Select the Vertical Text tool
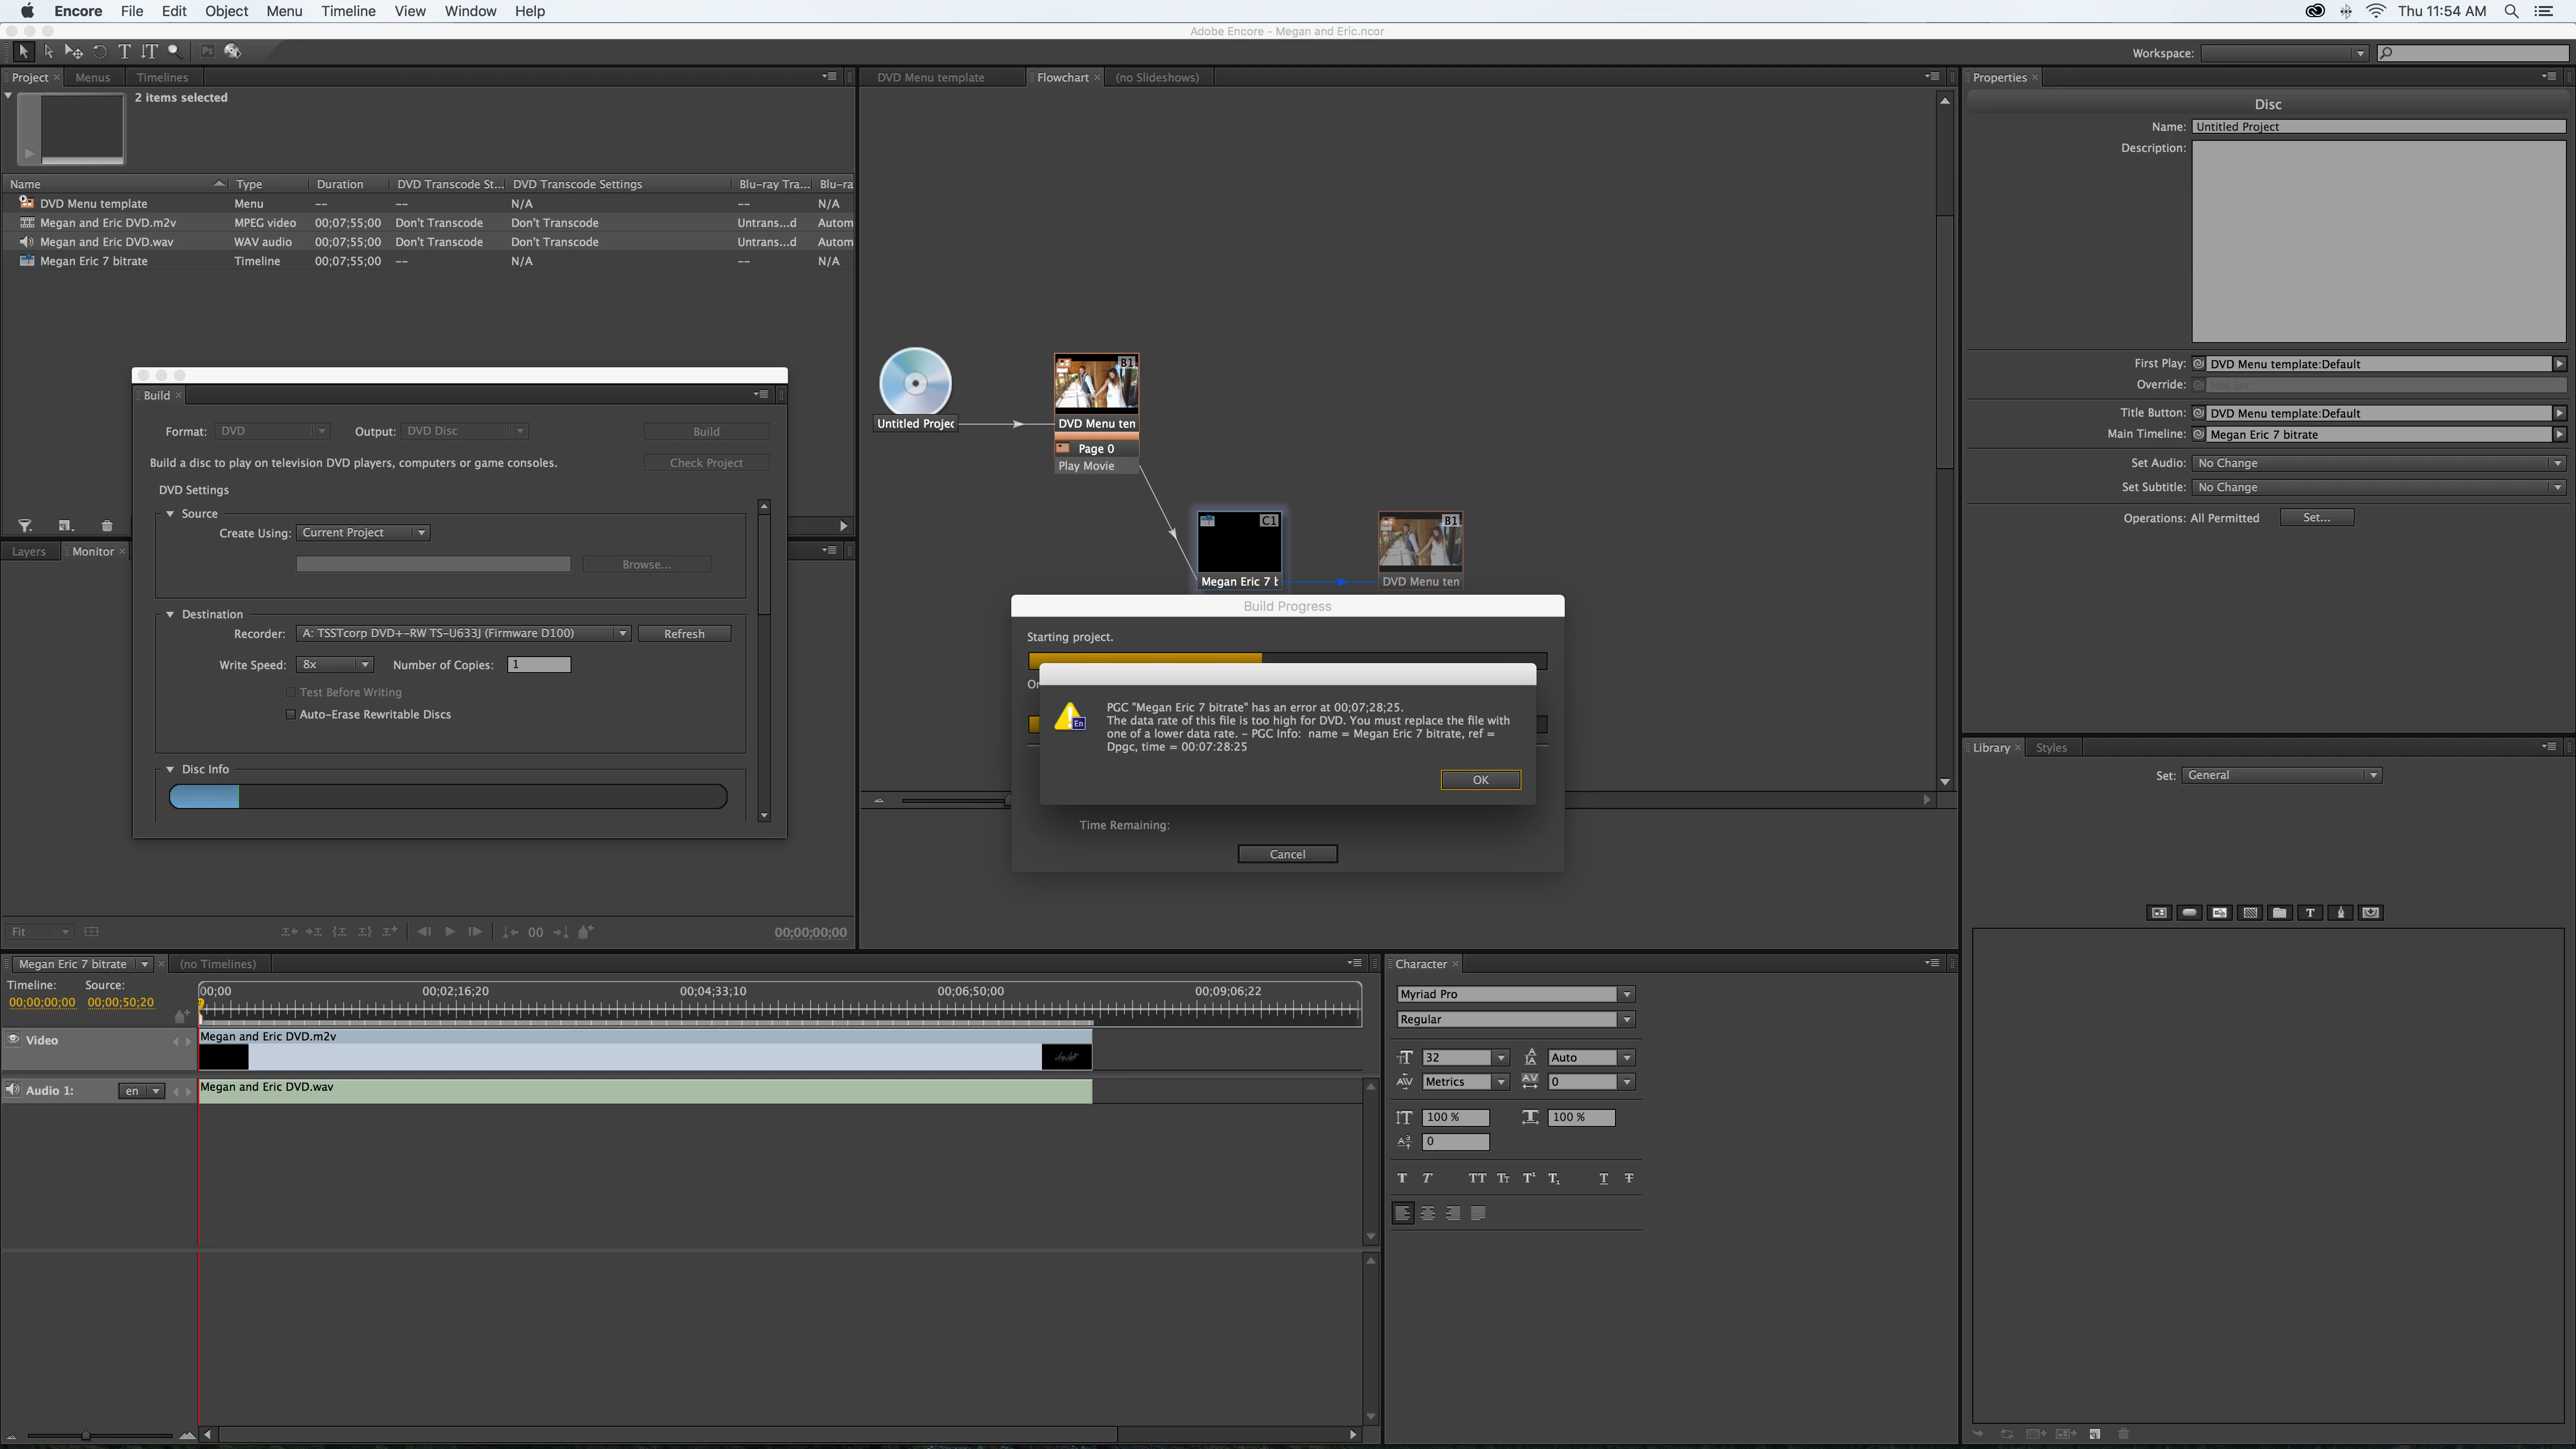This screenshot has height=1449, width=2576. point(149,51)
